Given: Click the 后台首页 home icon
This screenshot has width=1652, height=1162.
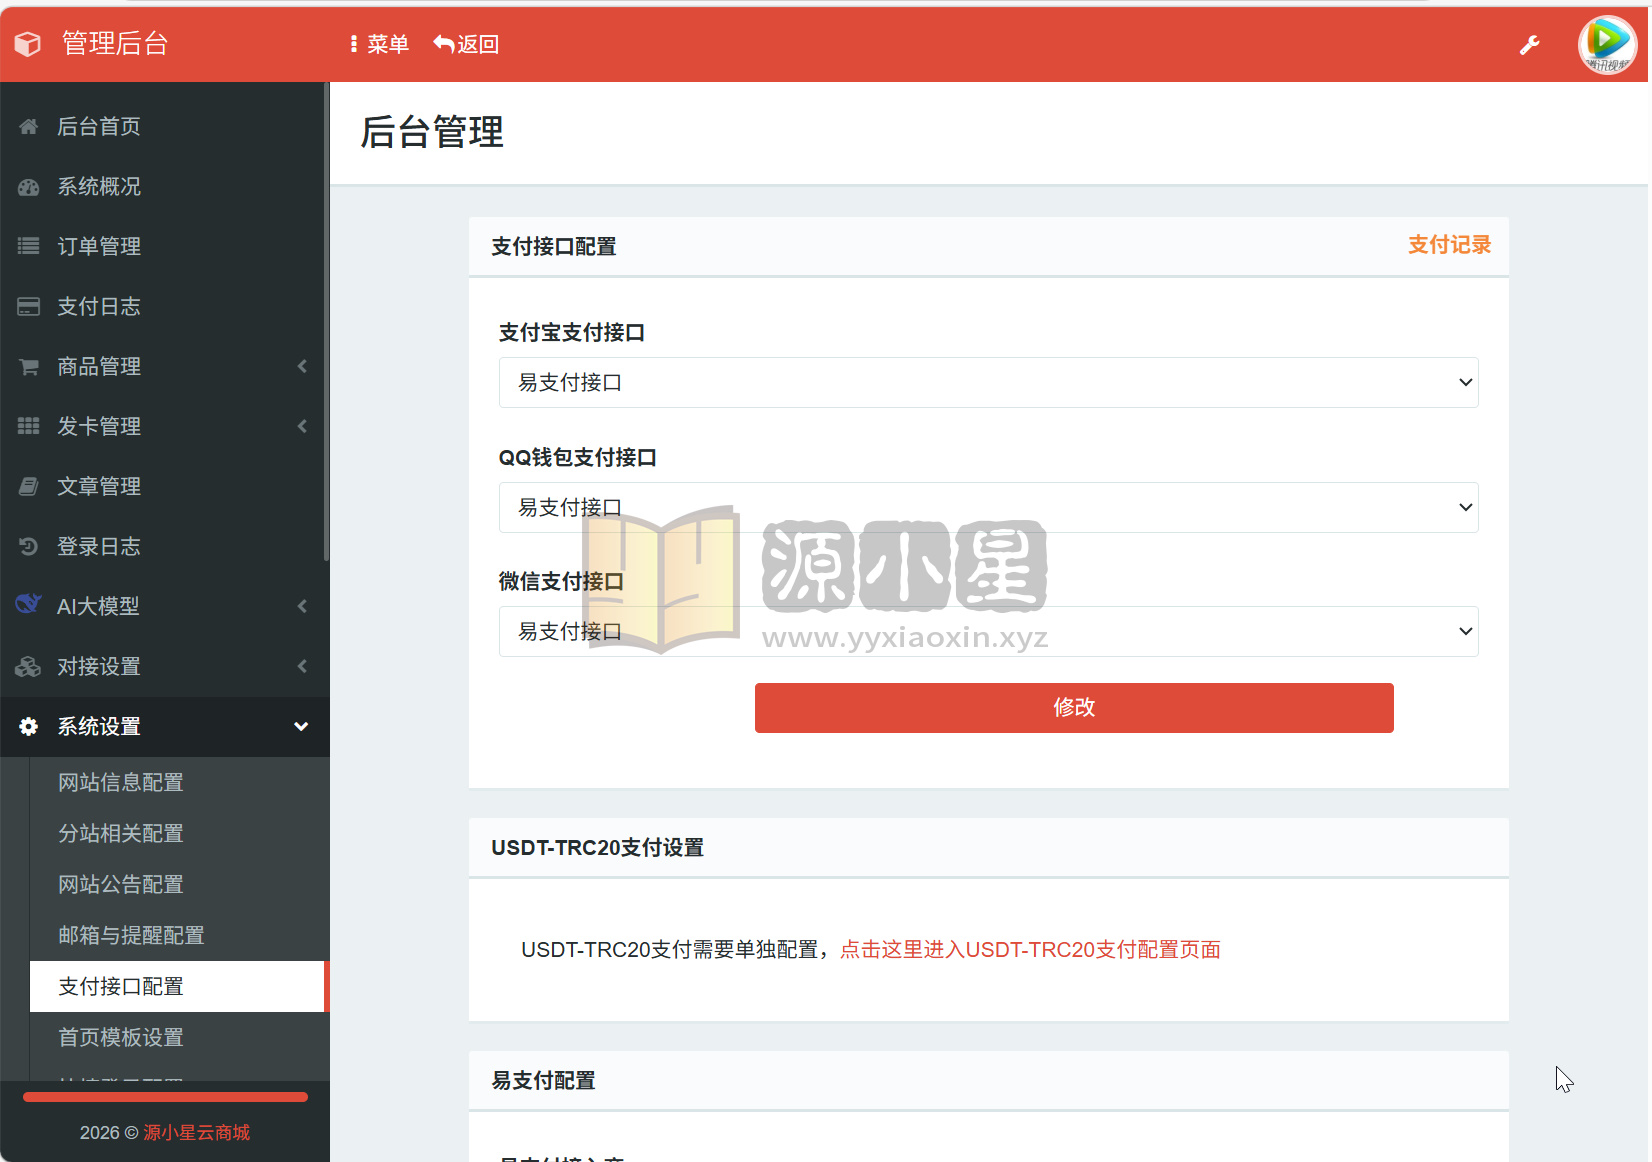Looking at the screenshot, I should [x=28, y=126].
